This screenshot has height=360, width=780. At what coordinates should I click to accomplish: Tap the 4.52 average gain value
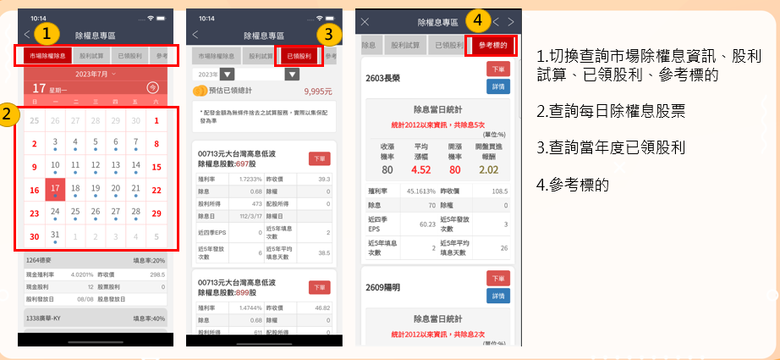[421, 170]
